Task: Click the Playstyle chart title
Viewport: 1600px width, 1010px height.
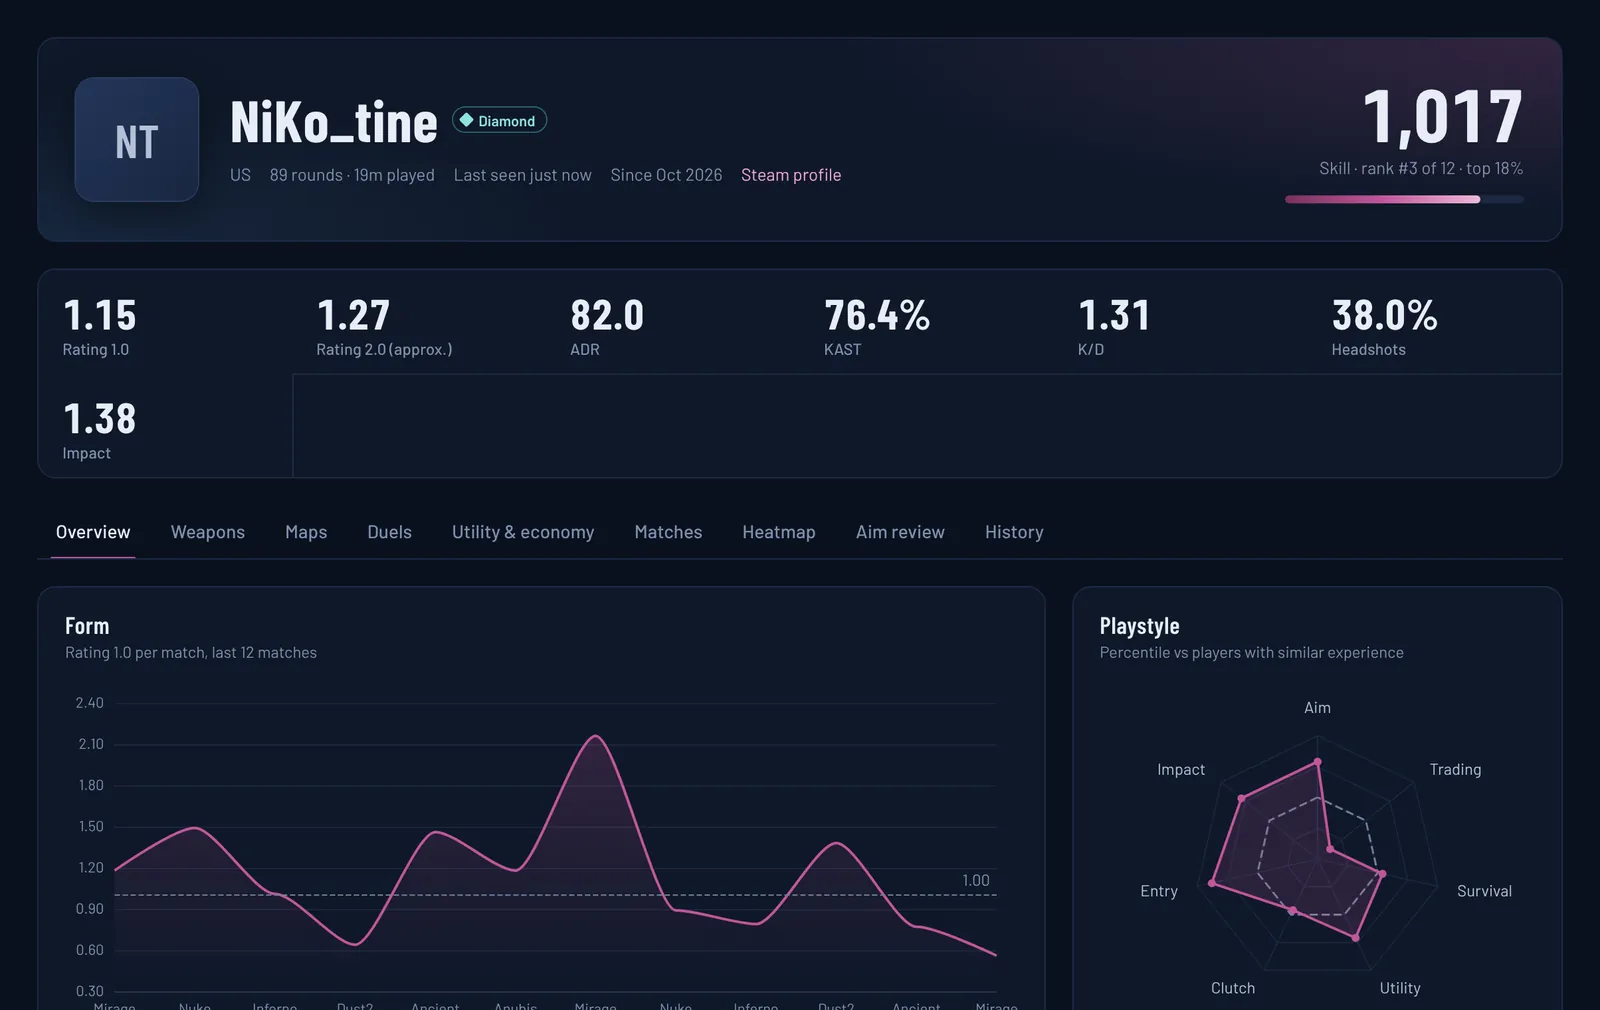Action: tap(1139, 626)
